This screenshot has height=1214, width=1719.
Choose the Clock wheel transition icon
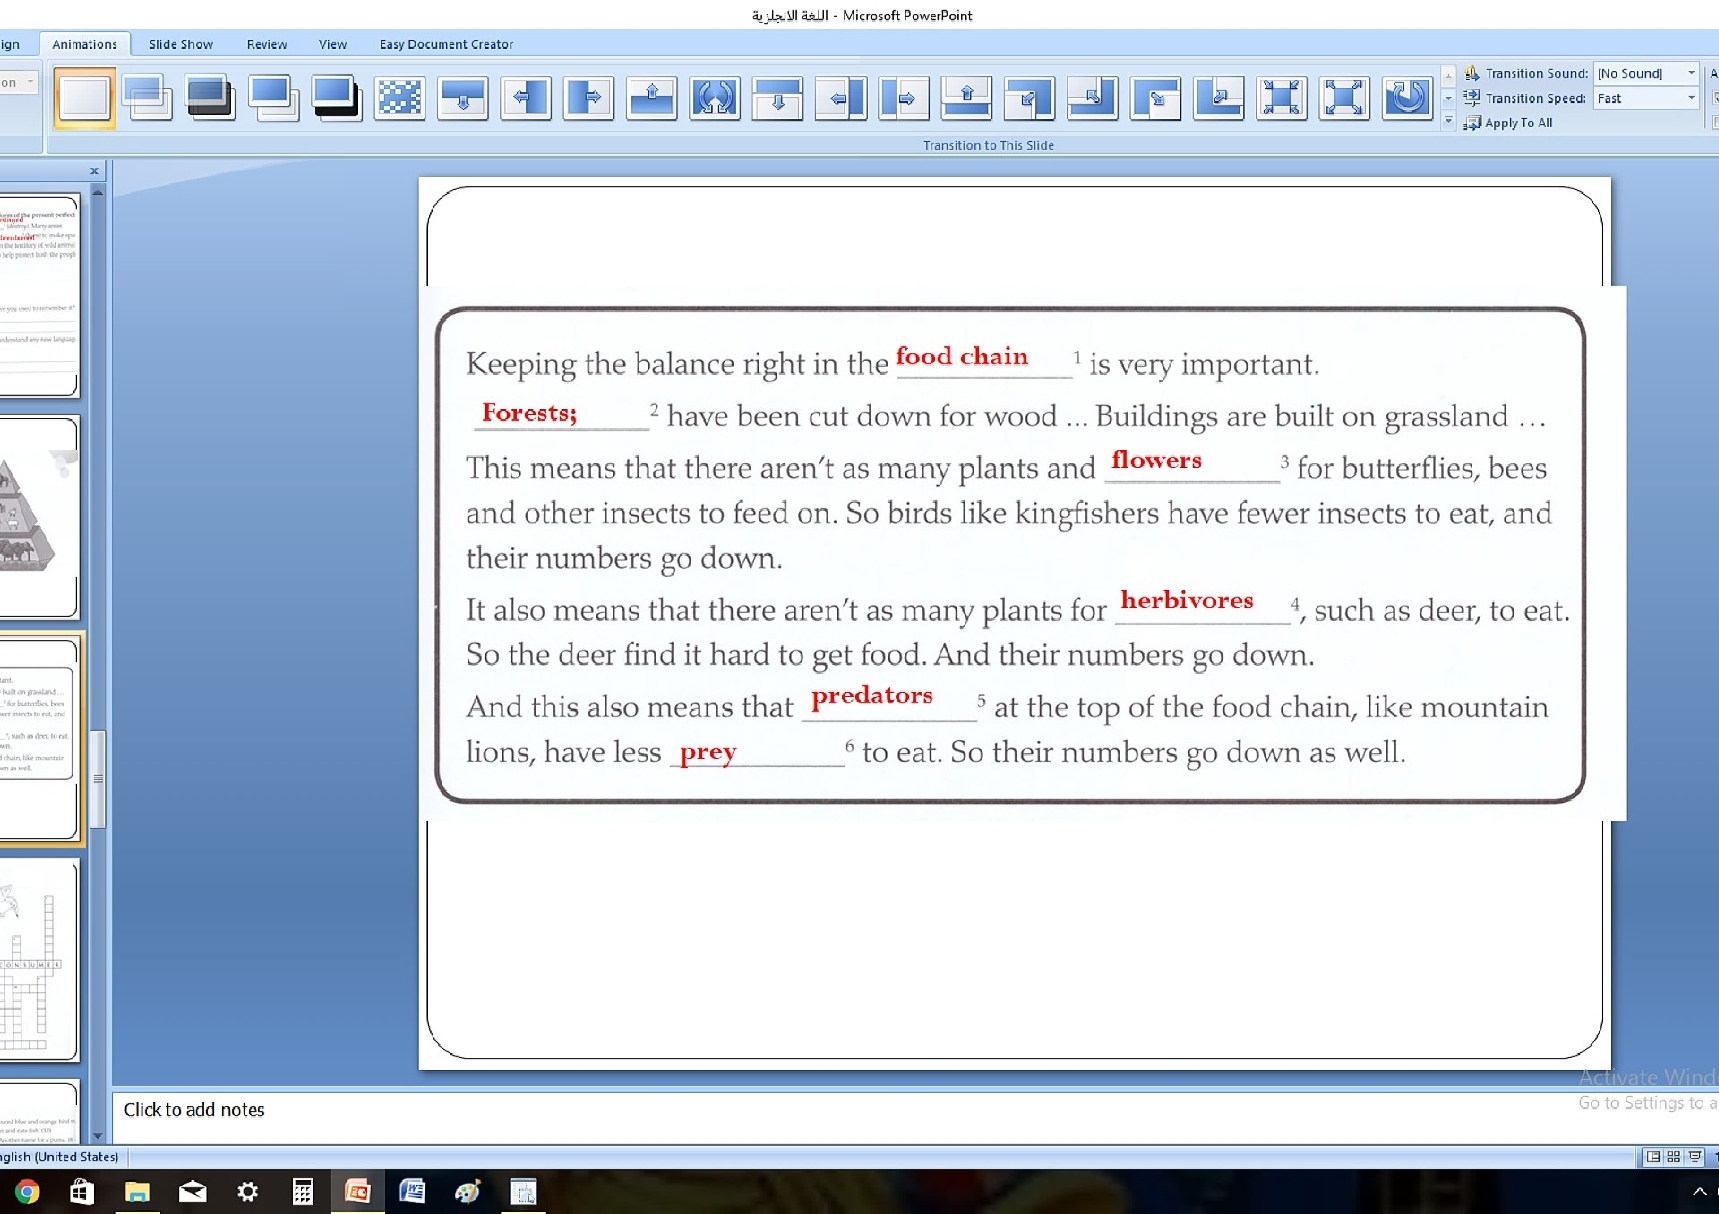point(1407,98)
